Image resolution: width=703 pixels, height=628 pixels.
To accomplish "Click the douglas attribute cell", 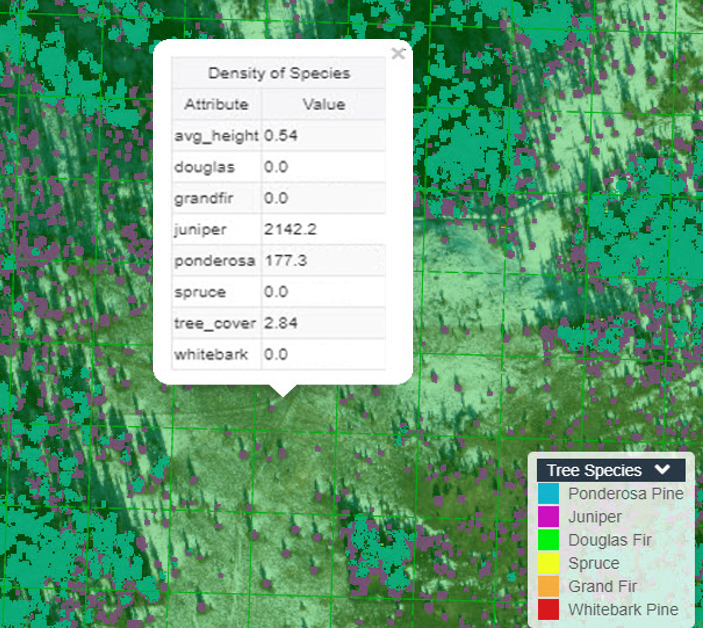I will 217,167.
